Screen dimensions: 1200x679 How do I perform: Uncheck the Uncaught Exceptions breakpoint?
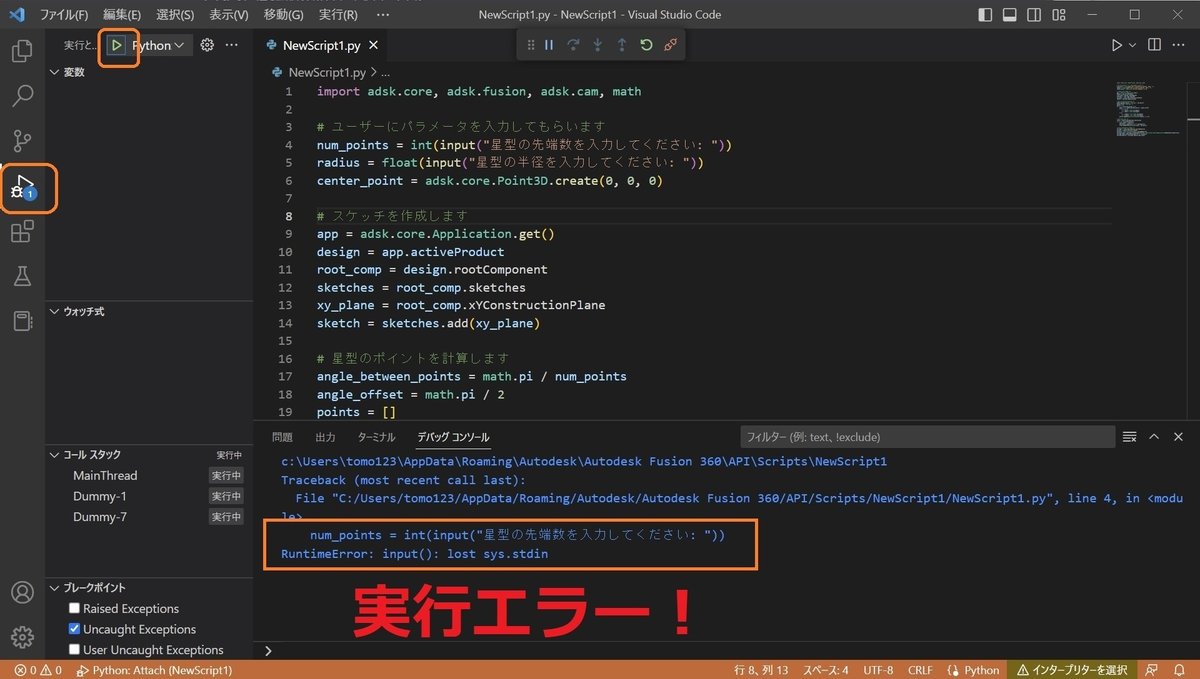74,629
